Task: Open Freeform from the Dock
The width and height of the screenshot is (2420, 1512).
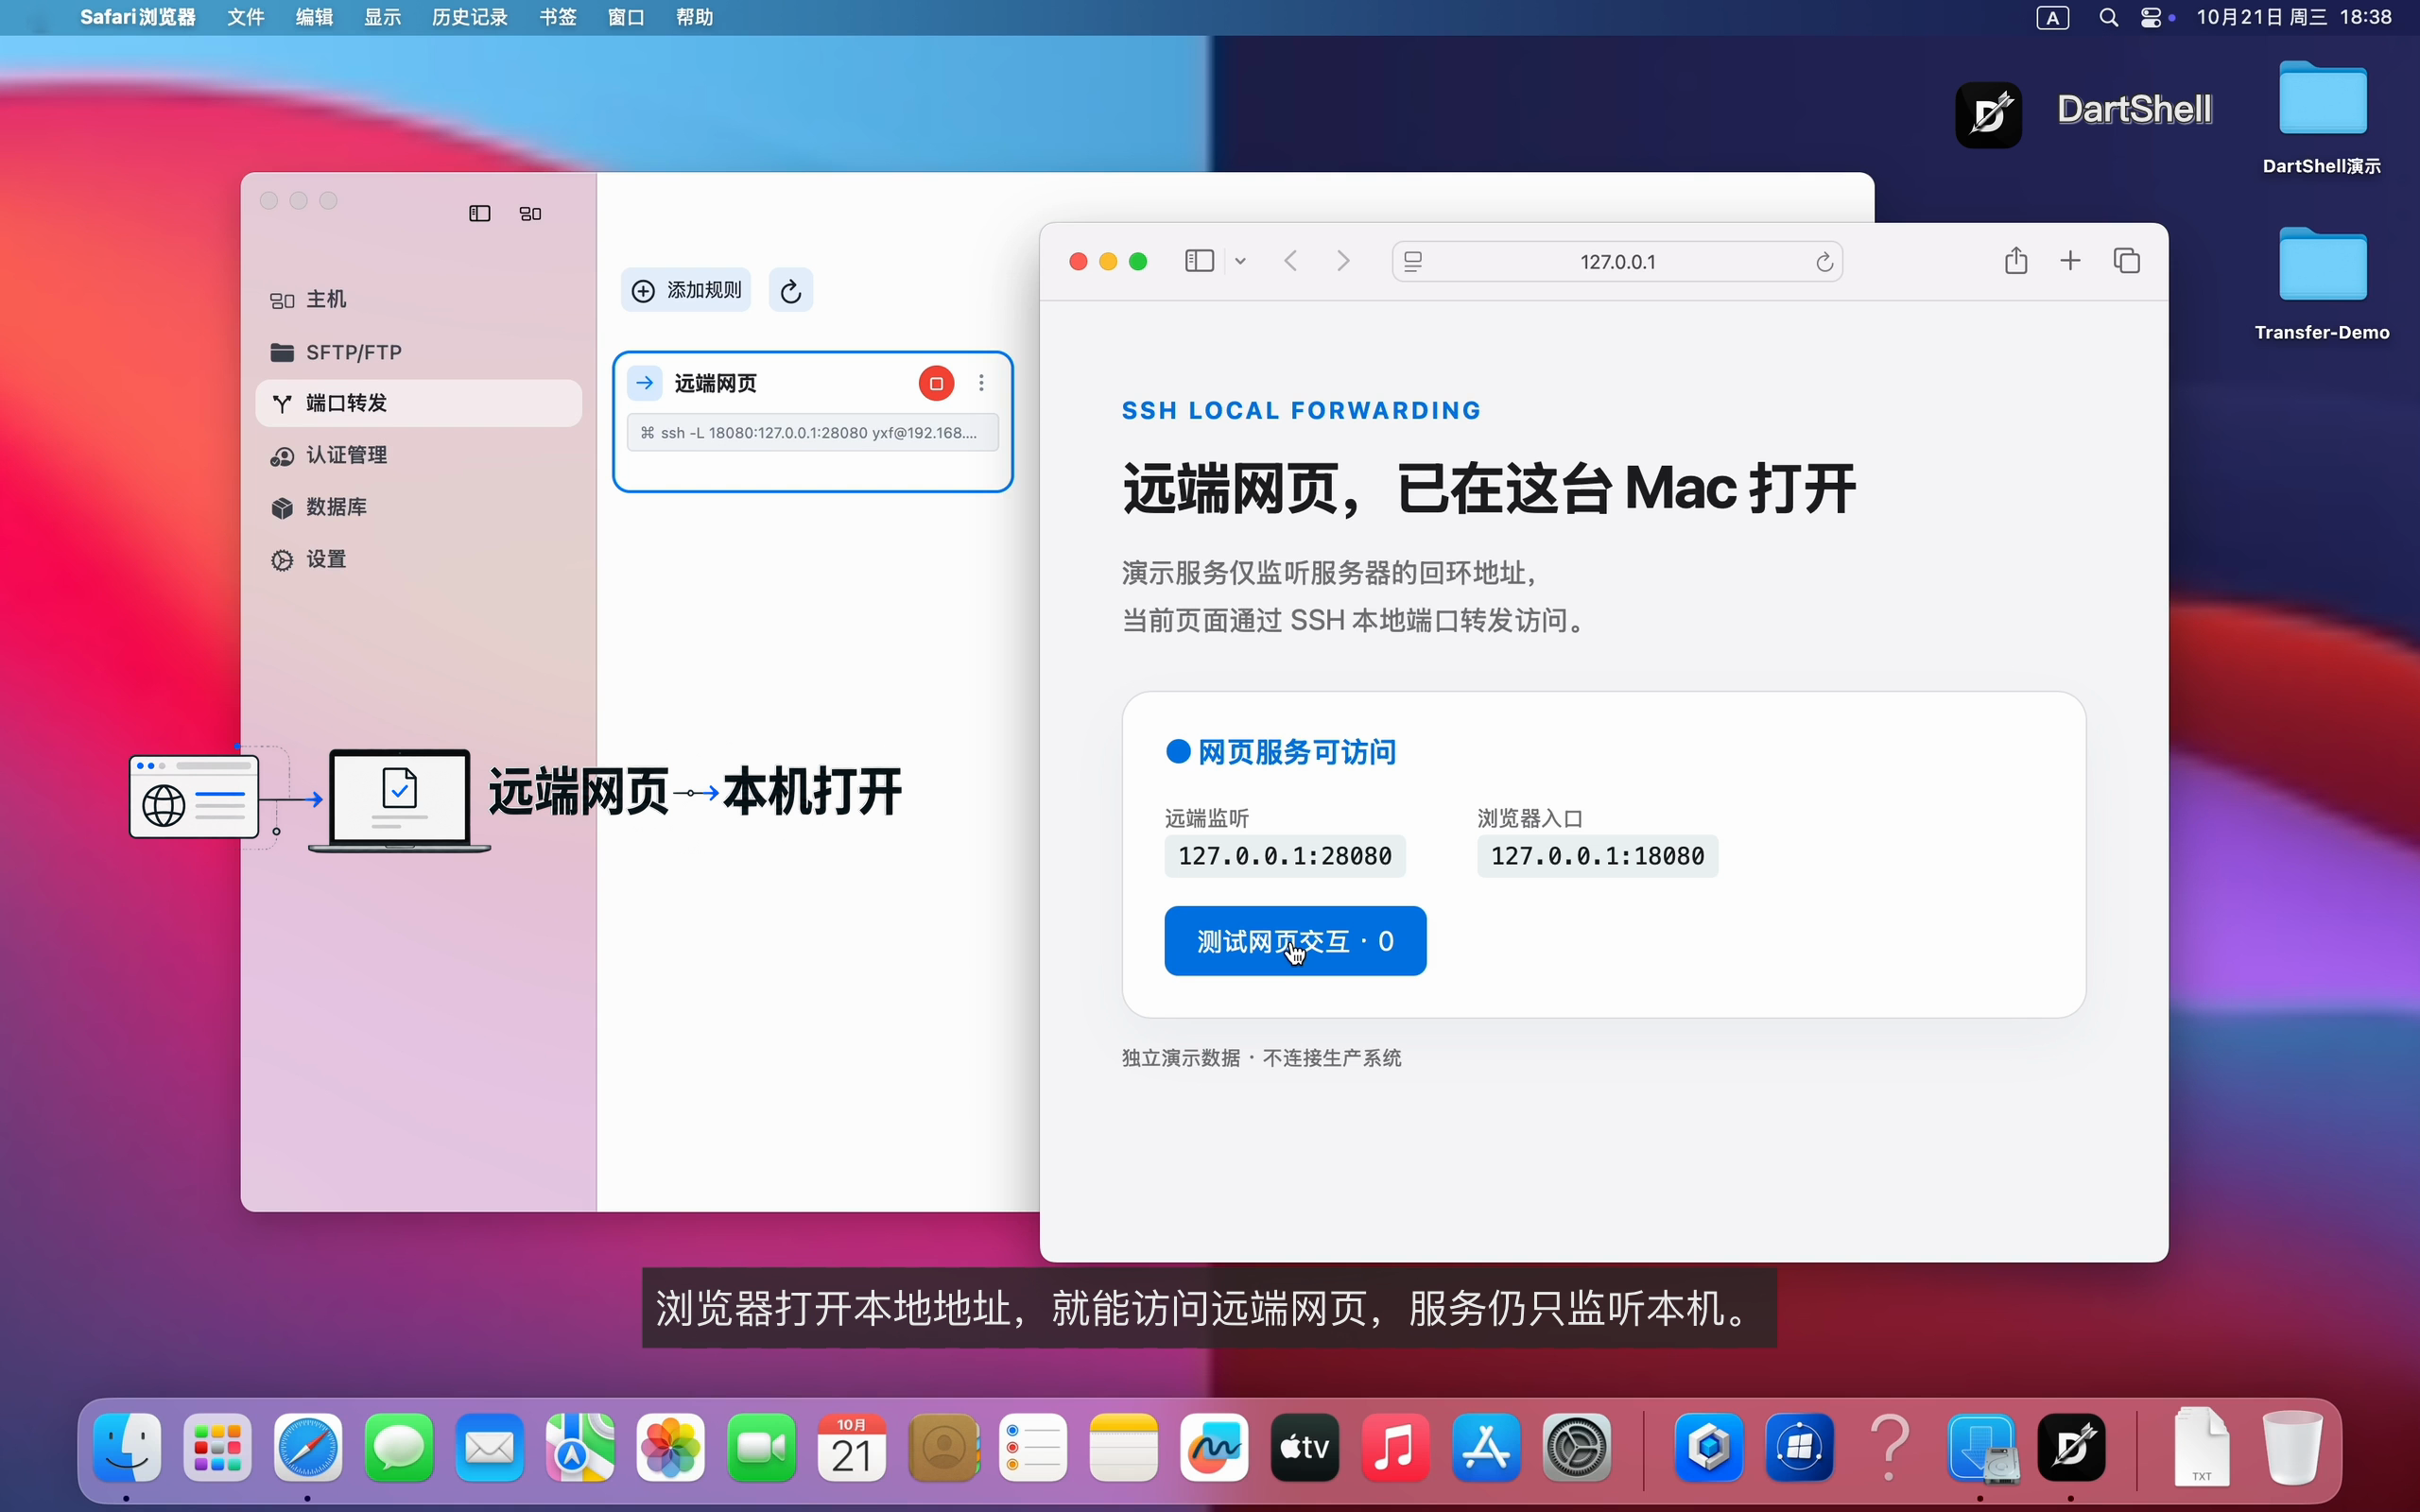Action: 1214,1447
